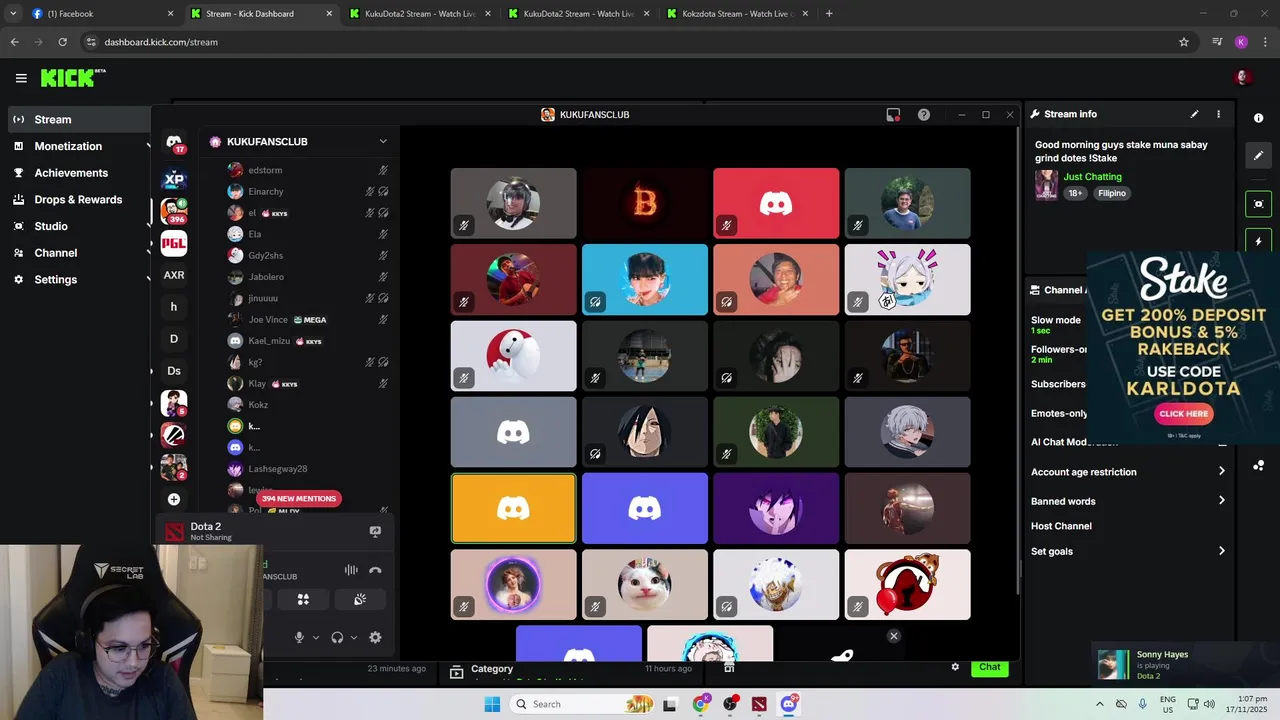Screen dimensions: 1280x720
Task: Click the CLICK HERE Stake ad button
Action: (1184, 413)
